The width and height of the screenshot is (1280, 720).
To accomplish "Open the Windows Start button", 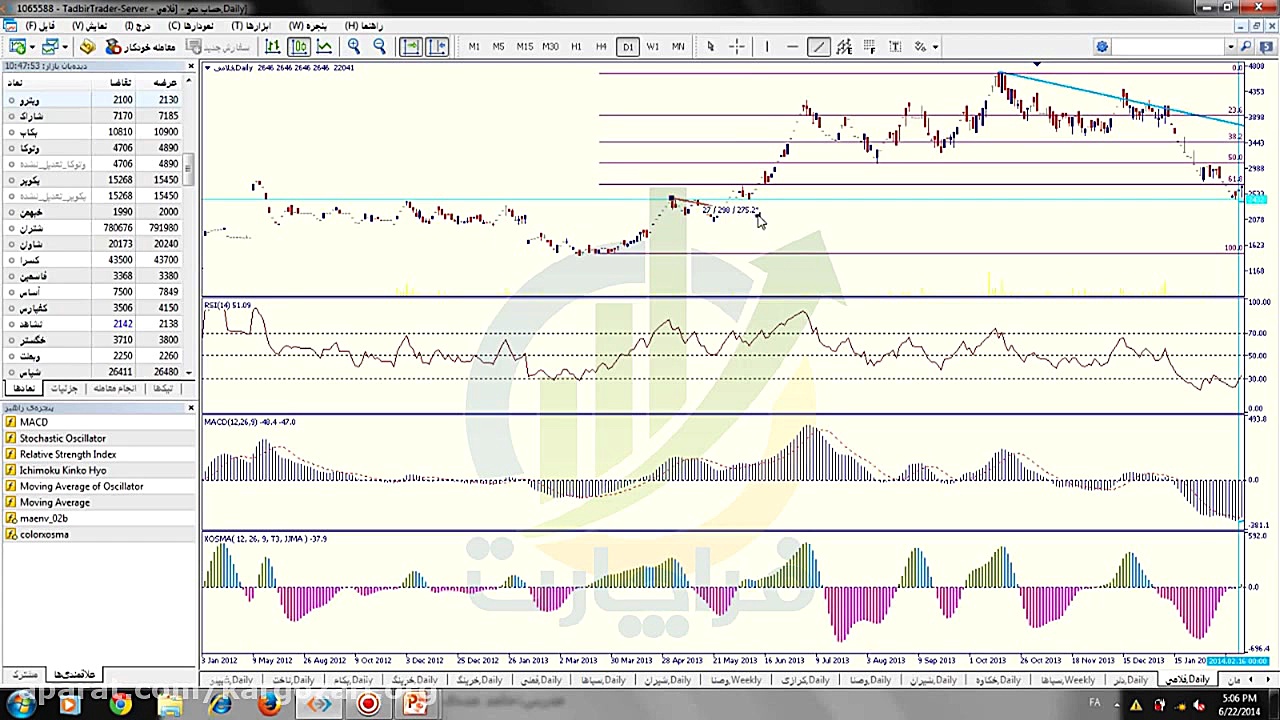I will (x=20, y=705).
